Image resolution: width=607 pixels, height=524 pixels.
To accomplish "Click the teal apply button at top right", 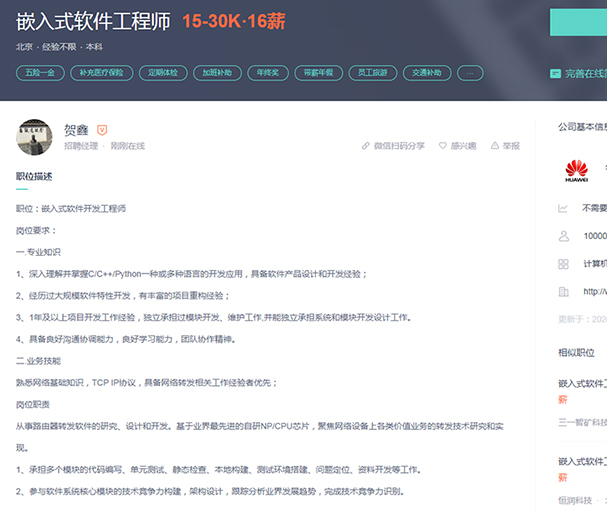I will pyautogui.click(x=578, y=22).
